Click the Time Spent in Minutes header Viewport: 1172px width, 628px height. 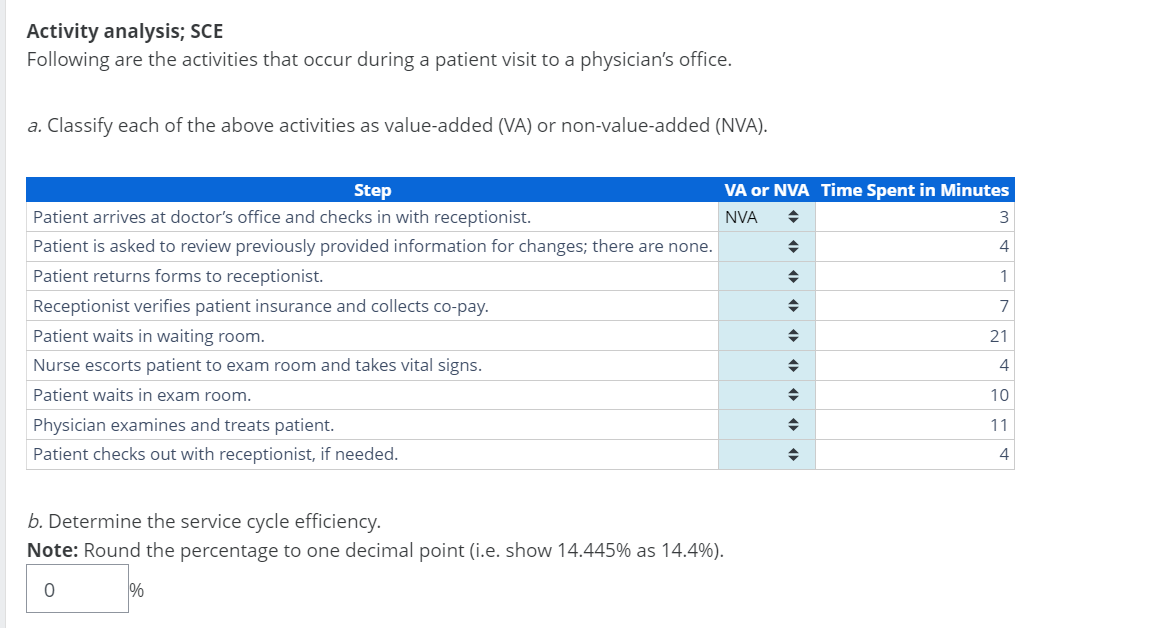[x=914, y=190]
